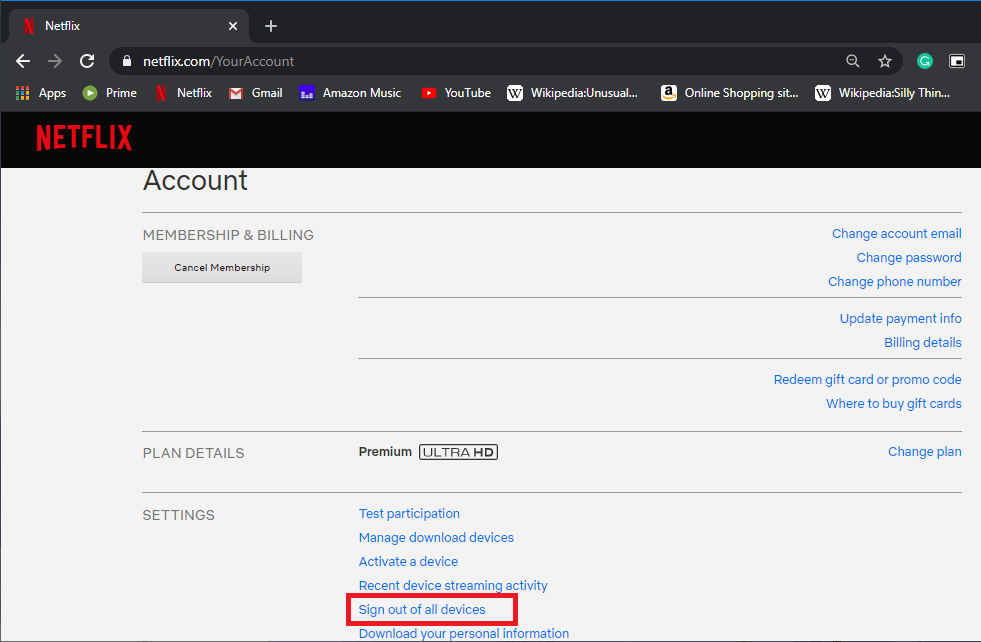Screen dimensions: 981x642
Task: Open the Gmail bookmark
Action: [255, 93]
